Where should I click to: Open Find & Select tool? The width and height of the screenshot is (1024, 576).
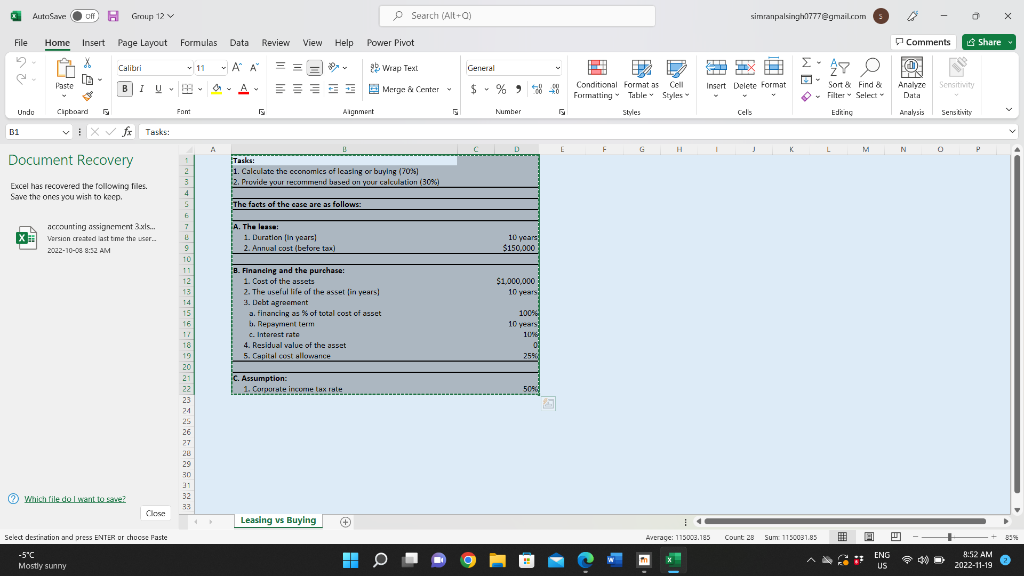coord(871,79)
